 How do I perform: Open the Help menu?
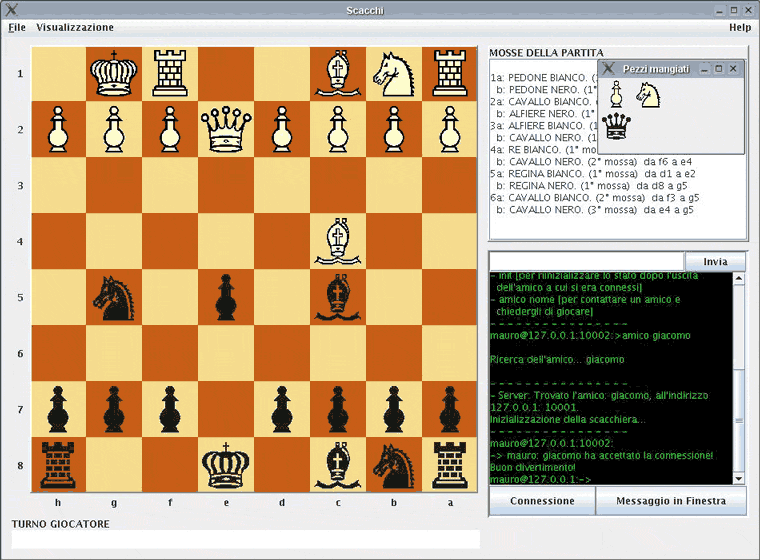(x=739, y=27)
